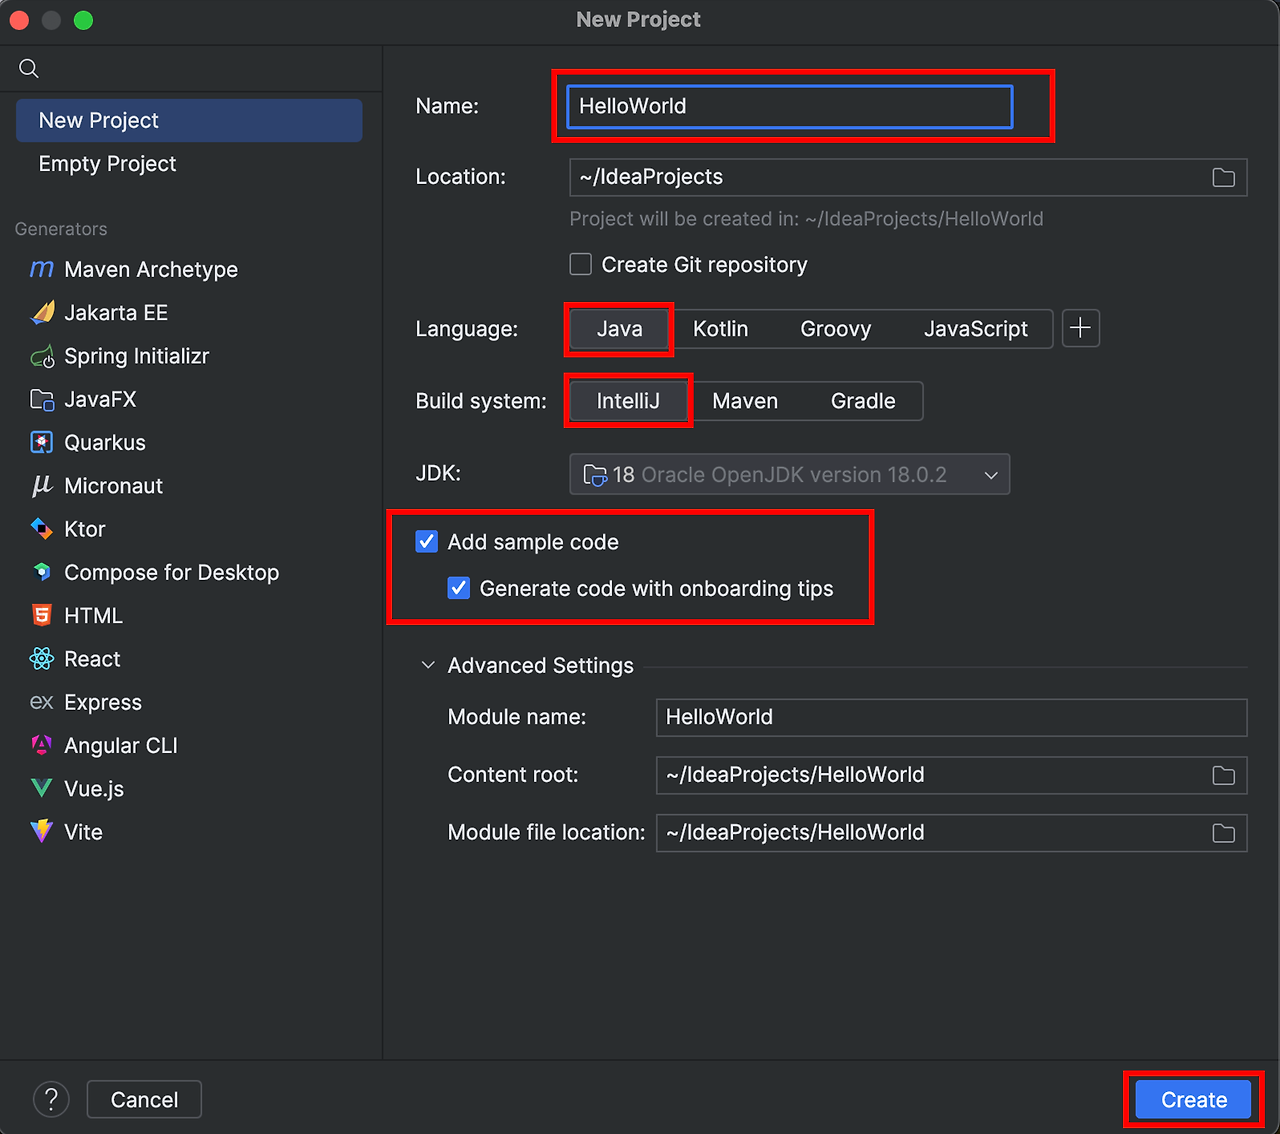Click the Module name field
This screenshot has width=1280, height=1134.
click(x=951, y=717)
